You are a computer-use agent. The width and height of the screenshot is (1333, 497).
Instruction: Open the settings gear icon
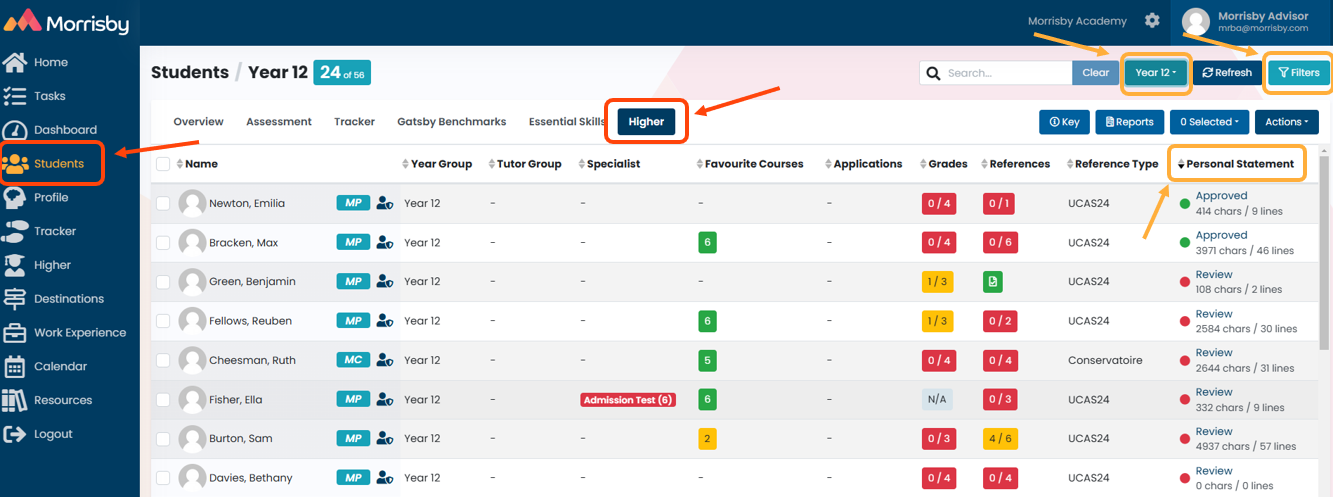tap(1152, 20)
